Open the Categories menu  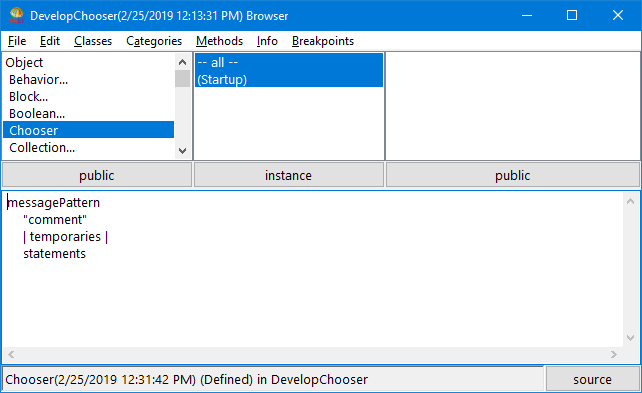click(x=154, y=41)
